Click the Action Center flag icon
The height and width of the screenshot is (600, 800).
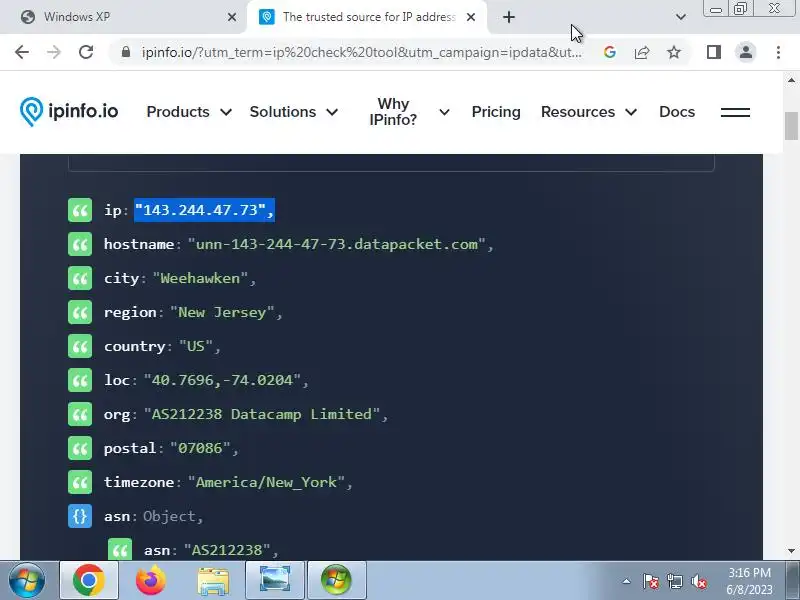point(651,581)
